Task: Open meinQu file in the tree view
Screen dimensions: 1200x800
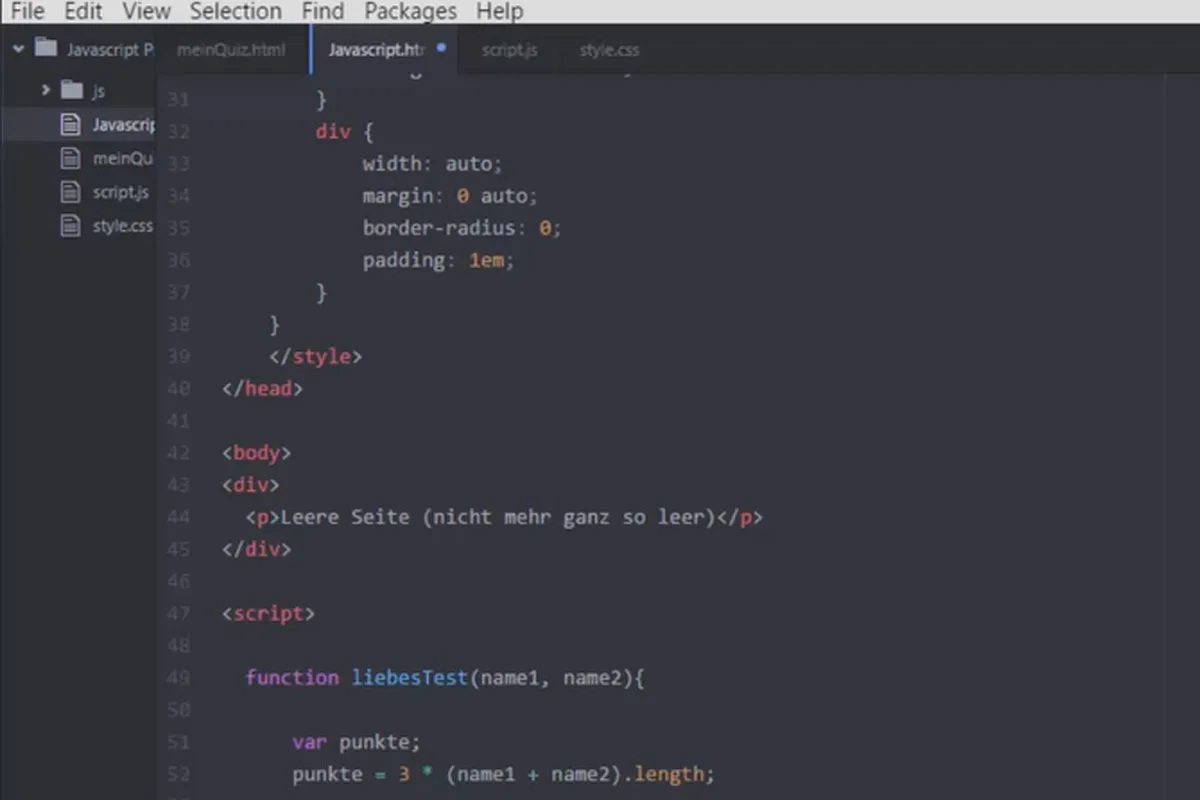Action: [x=123, y=158]
